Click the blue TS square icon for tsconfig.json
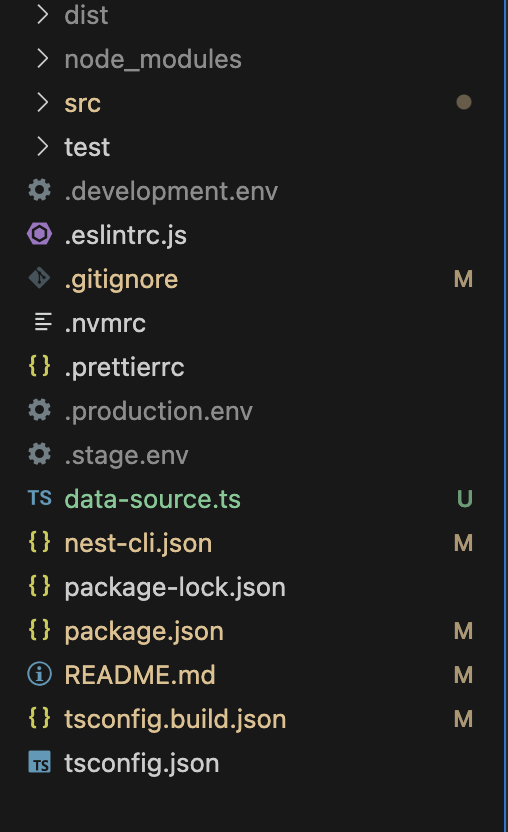 [39, 762]
